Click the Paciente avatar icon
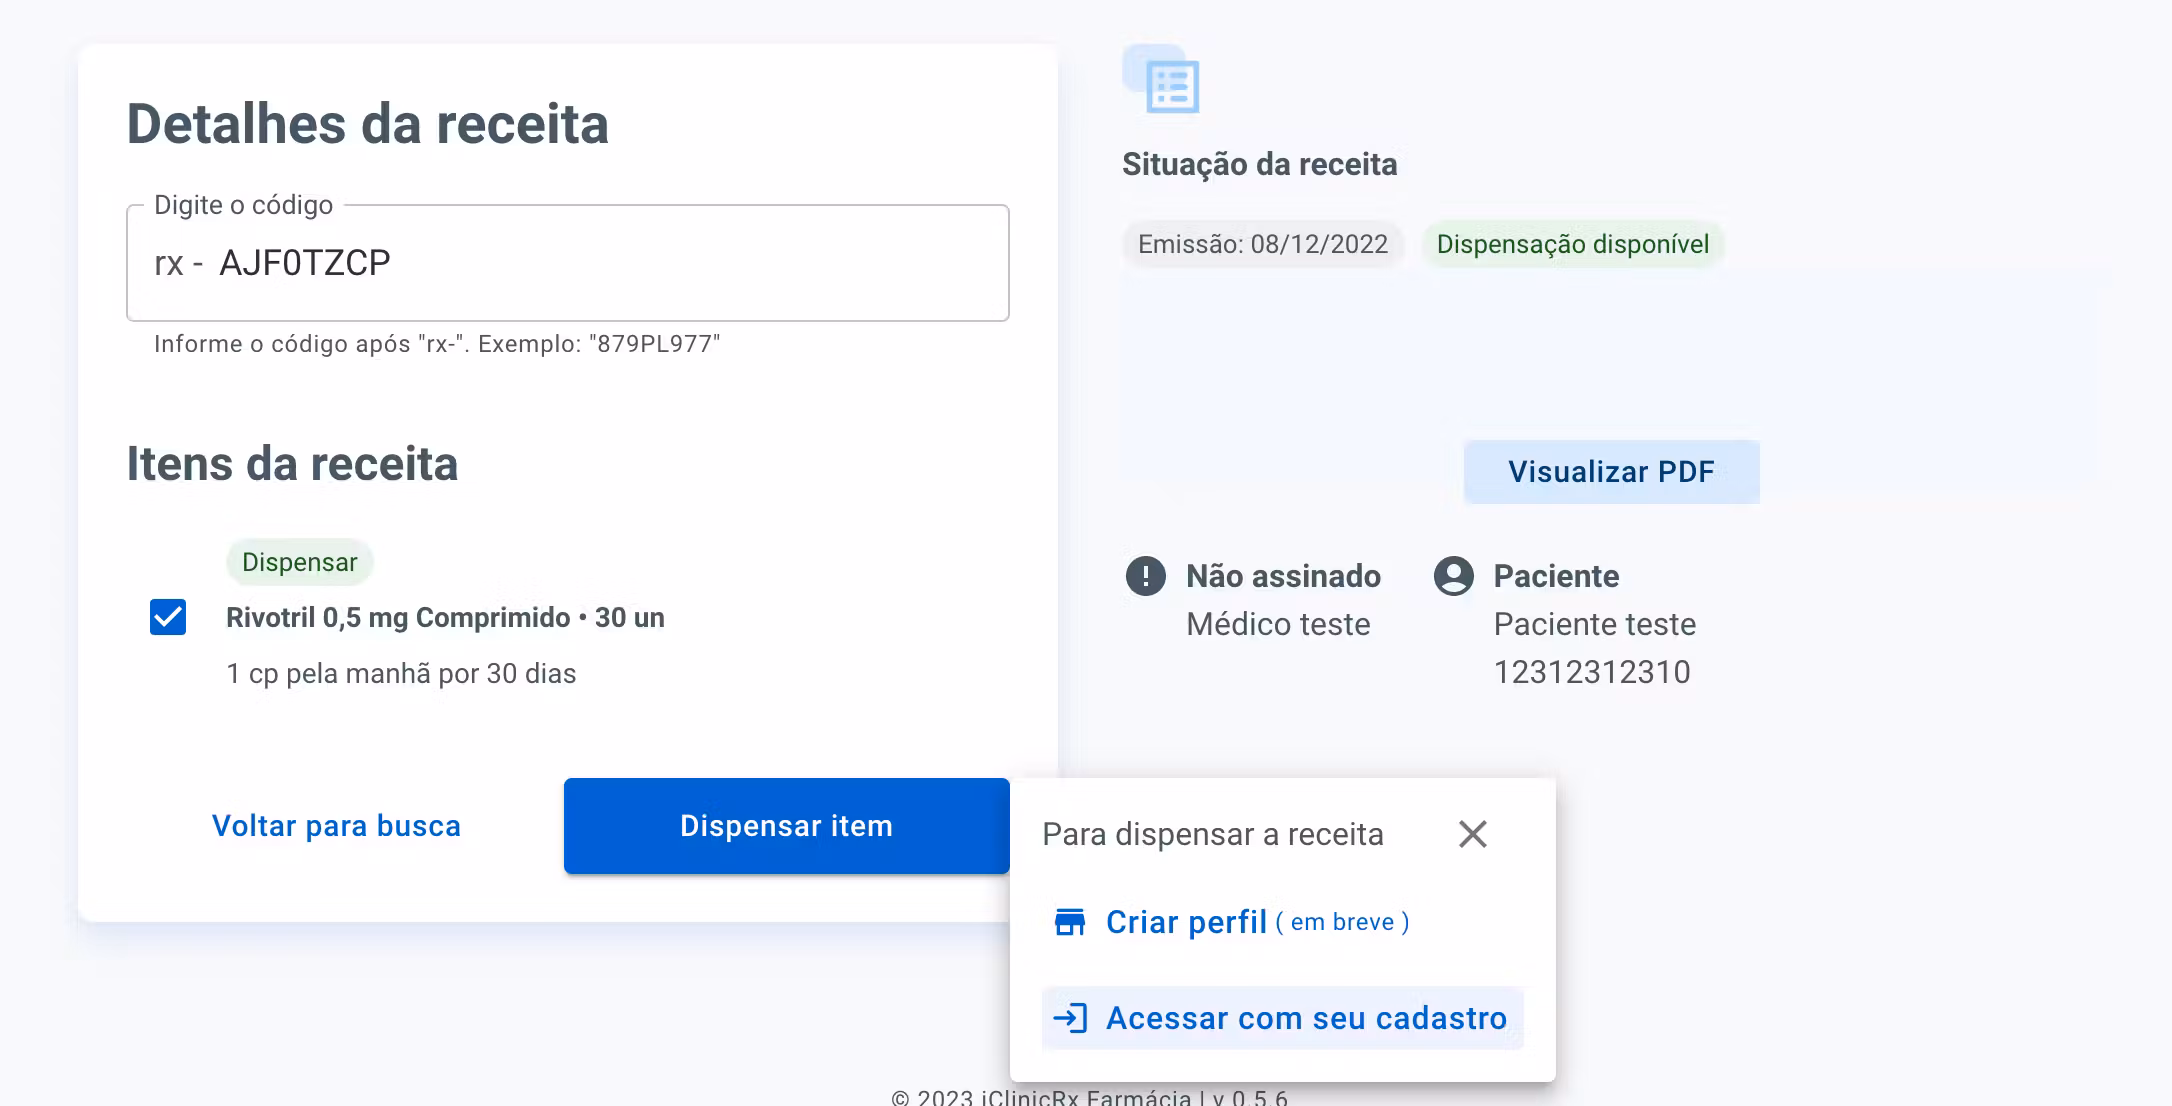Viewport: 2172px width, 1106px height. click(1452, 576)
